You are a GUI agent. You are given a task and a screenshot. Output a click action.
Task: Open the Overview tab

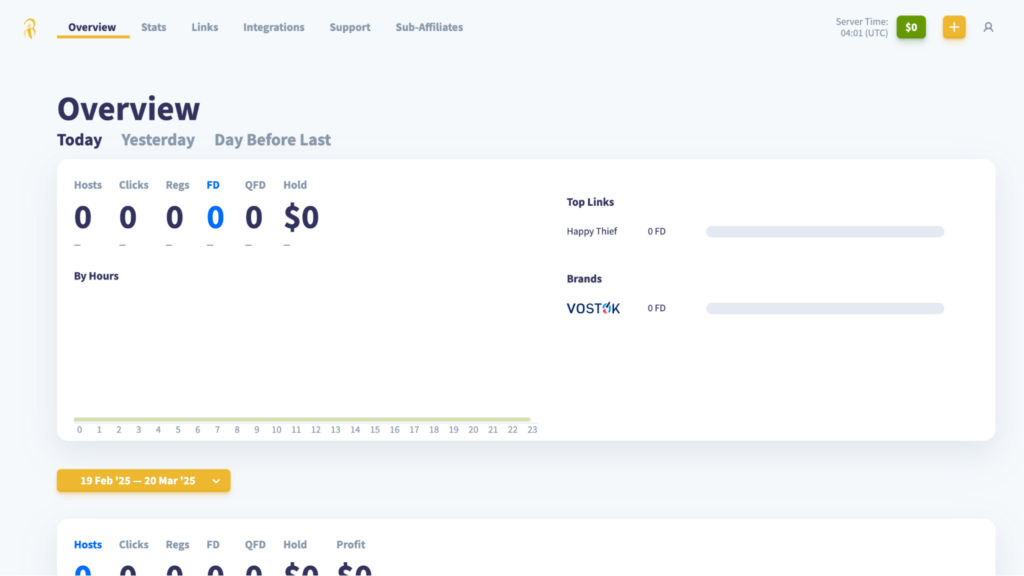pyautogui.click(x=92, y=27)
